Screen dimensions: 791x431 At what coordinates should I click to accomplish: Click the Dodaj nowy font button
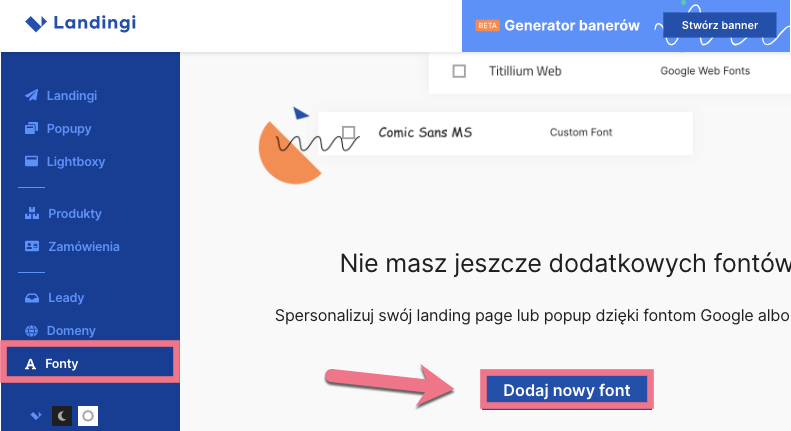point(567,390)
